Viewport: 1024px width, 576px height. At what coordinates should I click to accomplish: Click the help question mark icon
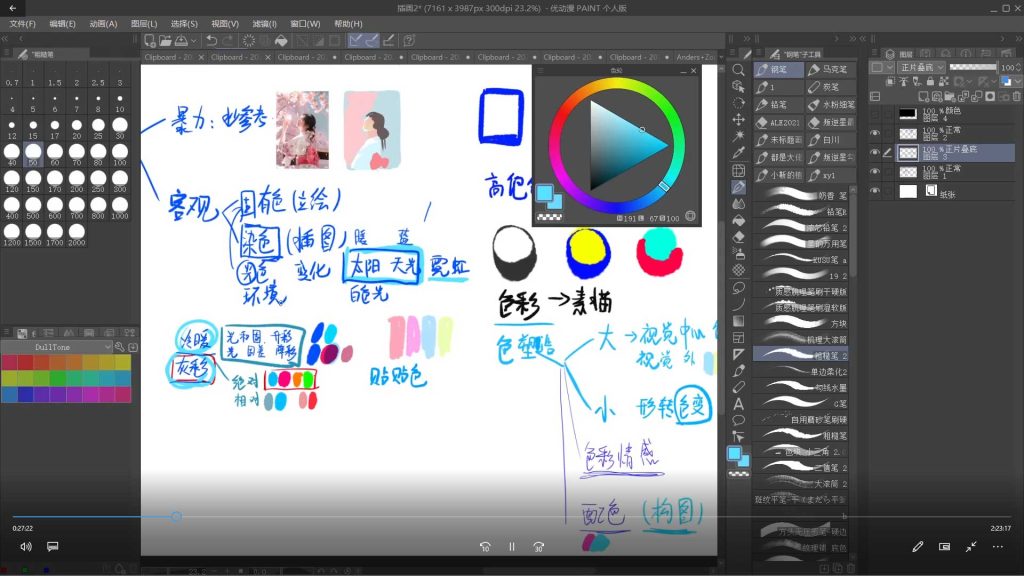(409, 40)
